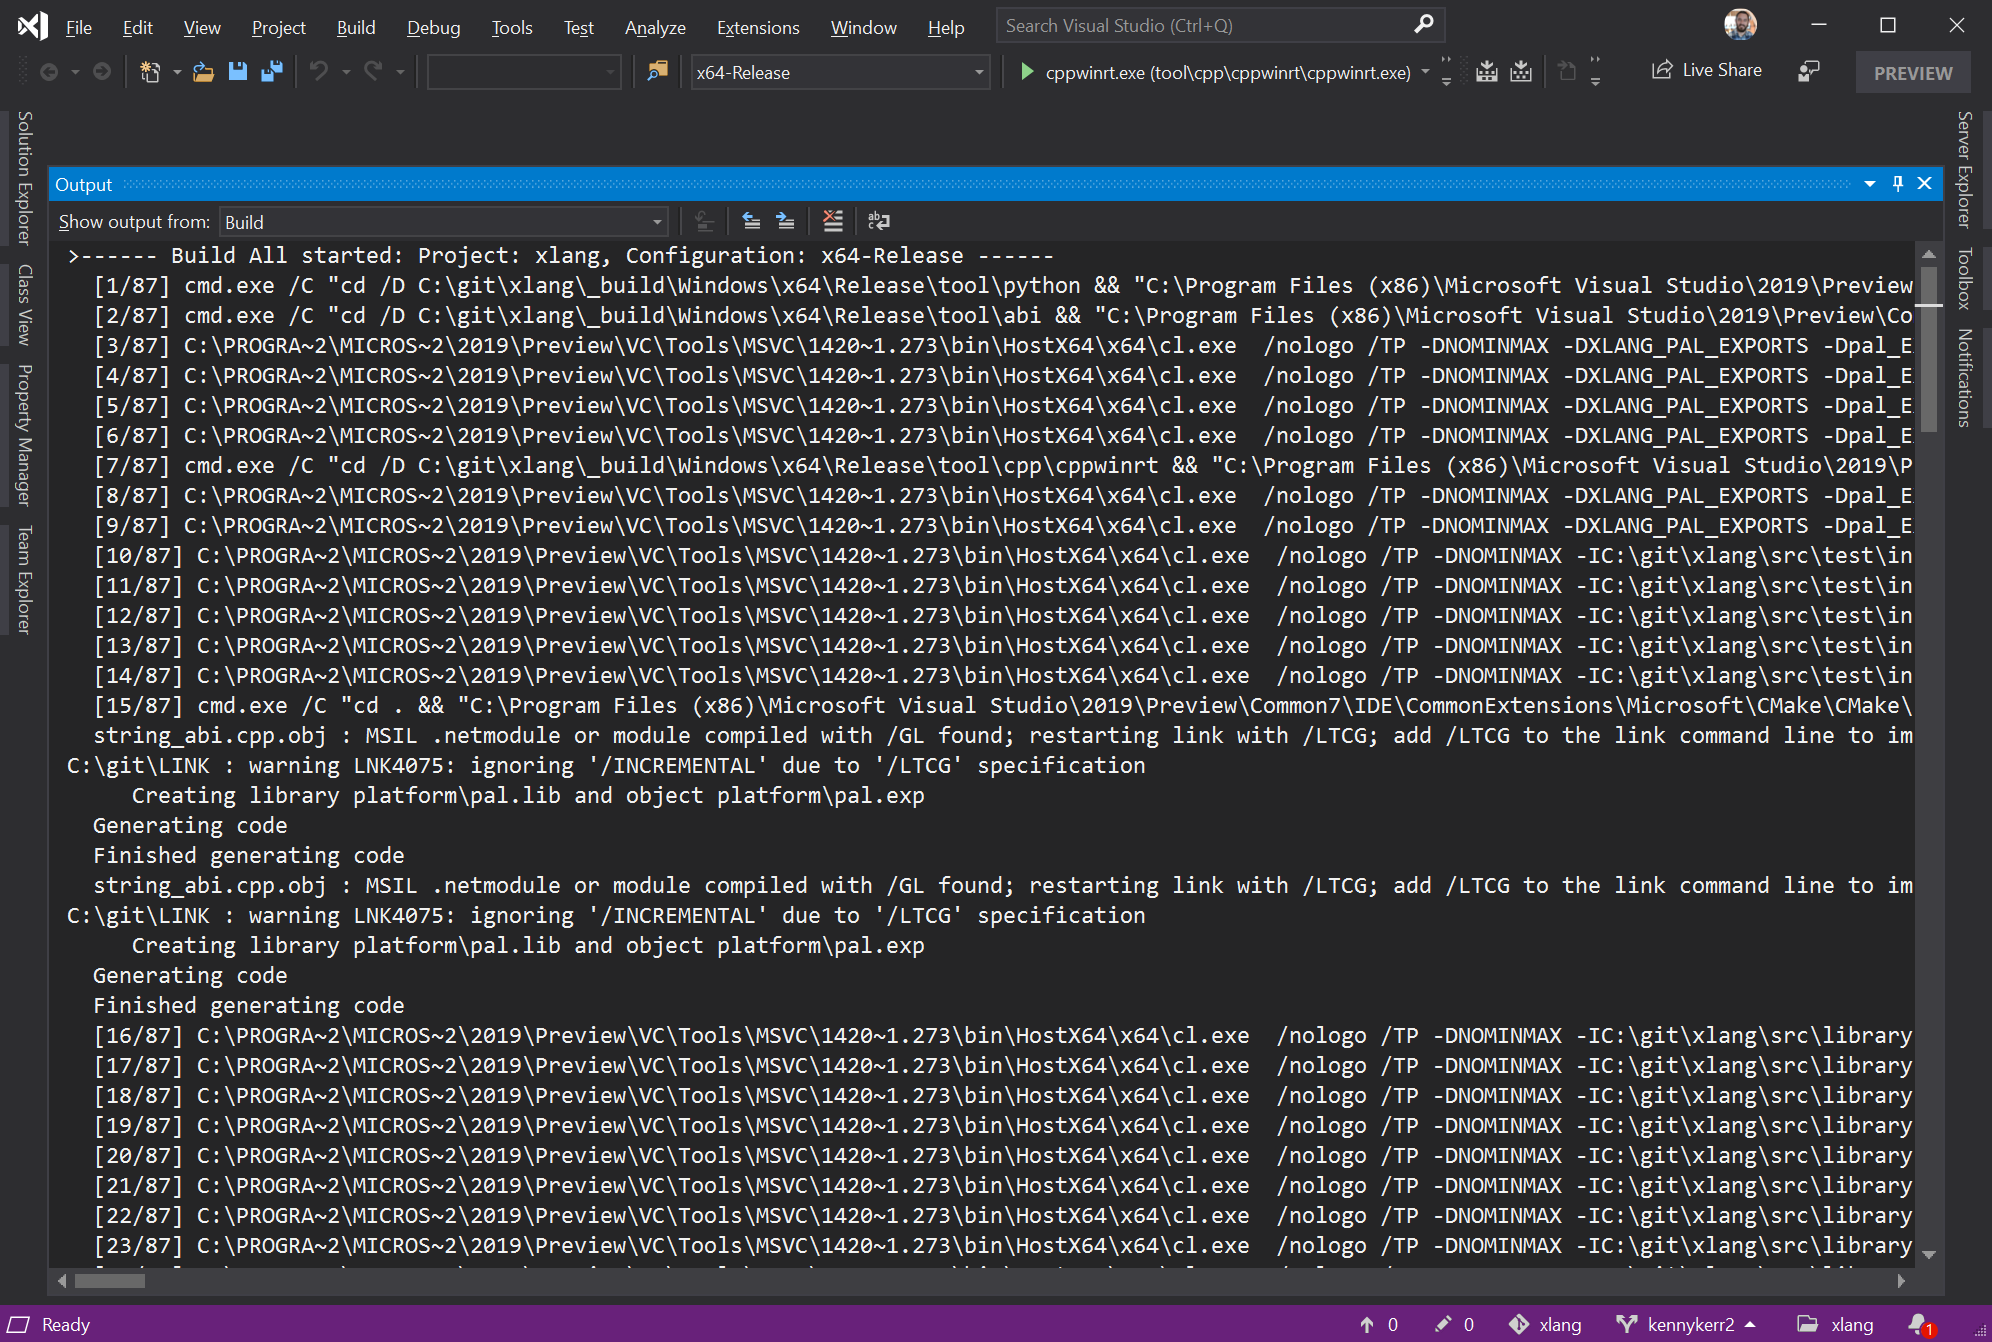Toggle auto-hide pin on the Output window
This screenshot has width=1992, height=1342.
[x=1896, y=184]
